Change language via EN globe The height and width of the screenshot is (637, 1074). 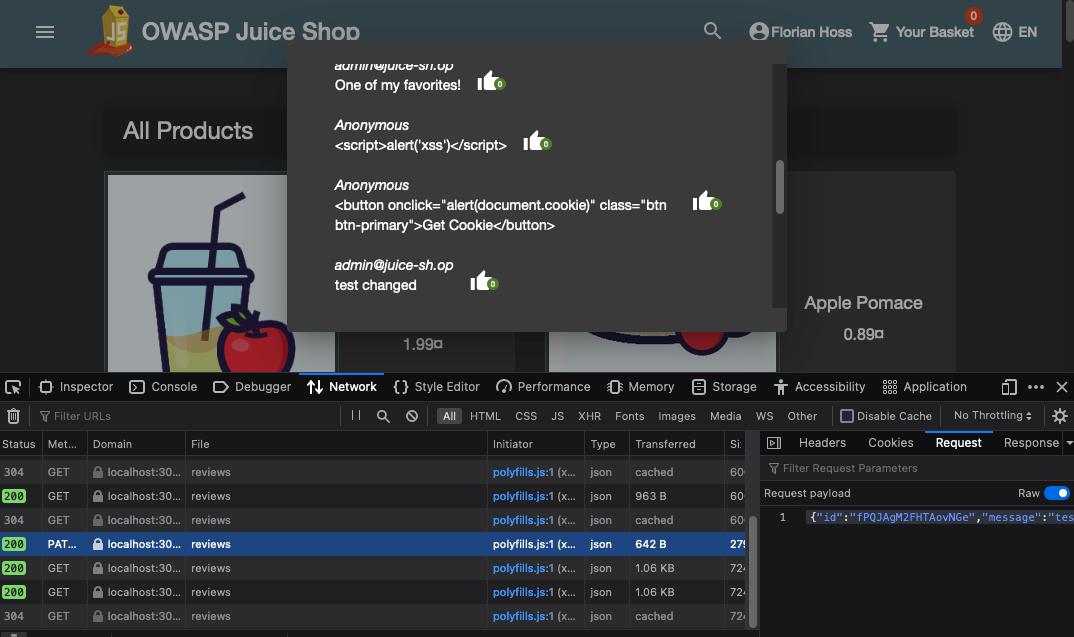click(x=1014, y=32)
